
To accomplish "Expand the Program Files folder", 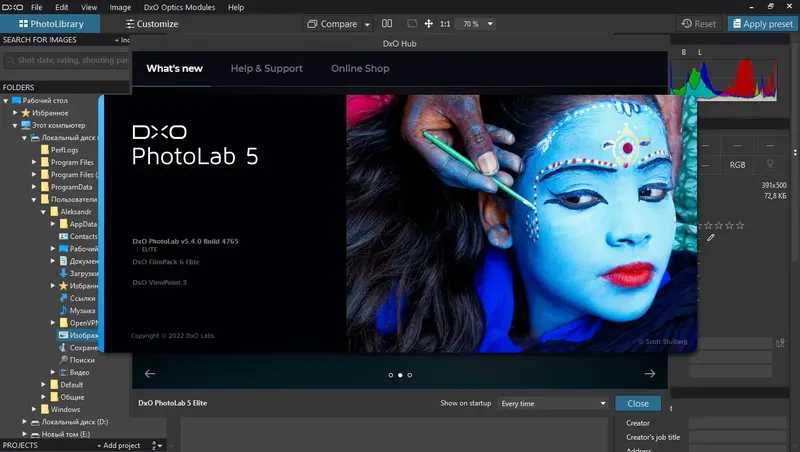I will click(34, 162).
